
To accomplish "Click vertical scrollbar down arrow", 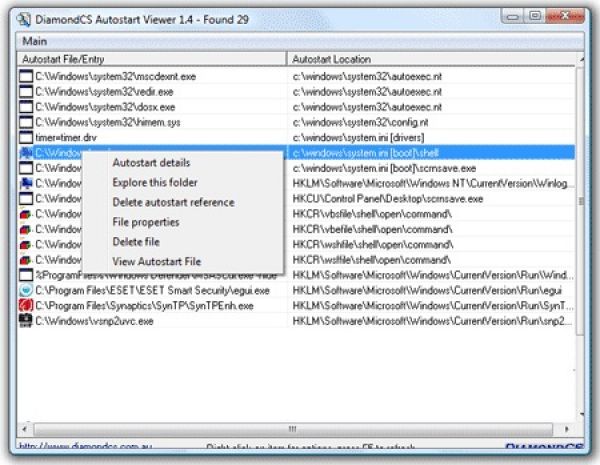I will pyautogui.click(x=581, y=414).
